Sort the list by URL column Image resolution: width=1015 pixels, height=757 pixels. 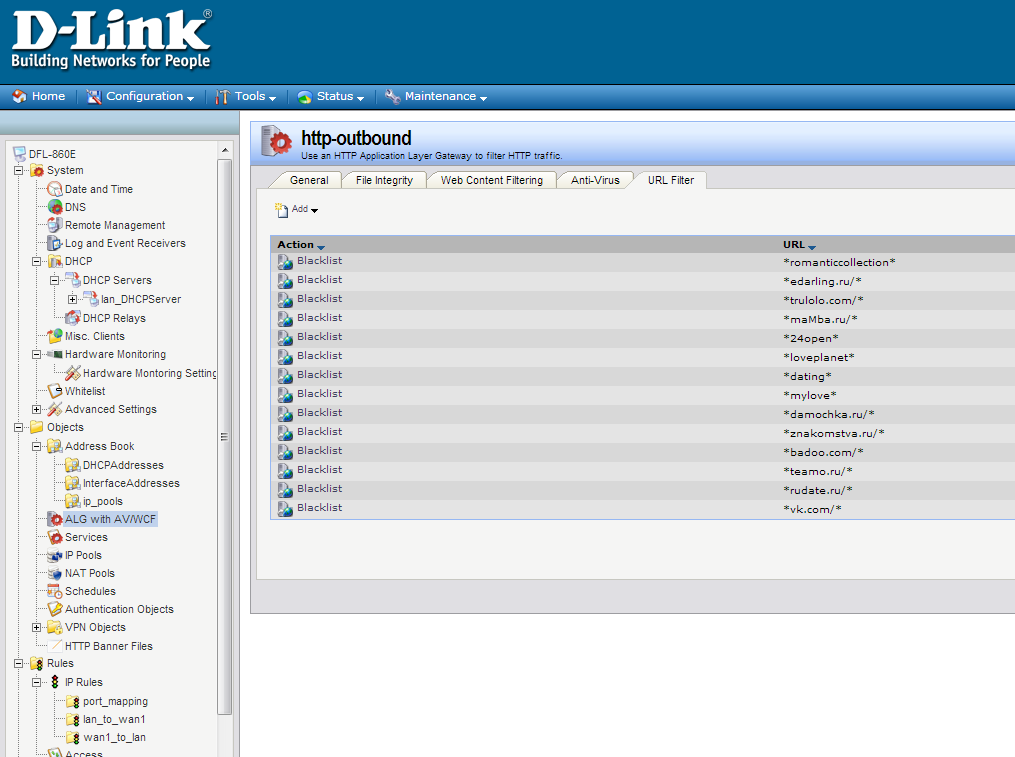pyautogui.click(x=799, y=245)
